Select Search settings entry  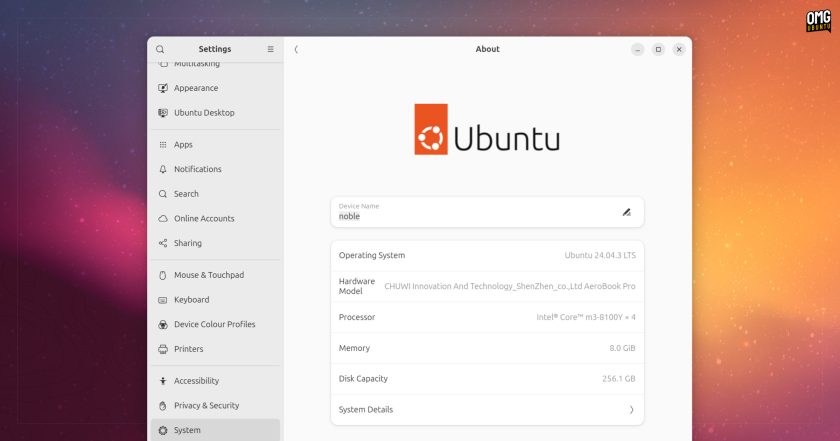pyautogui.click(x=215, y=194)
